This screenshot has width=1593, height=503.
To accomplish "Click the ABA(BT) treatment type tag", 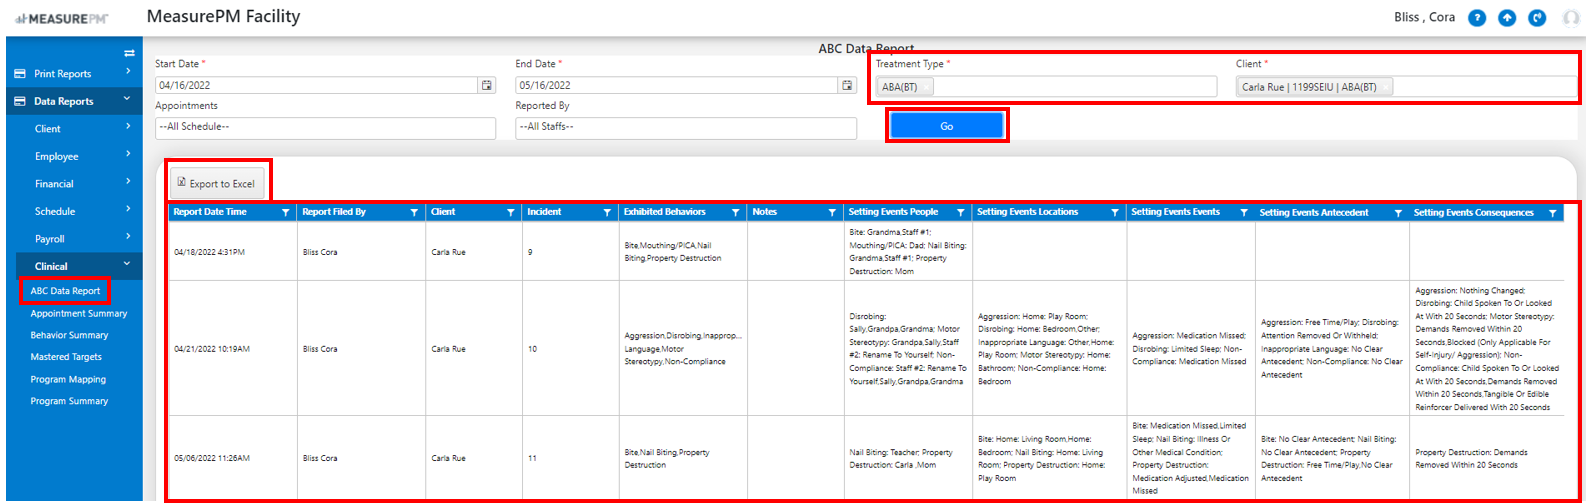I will point(905,87).
